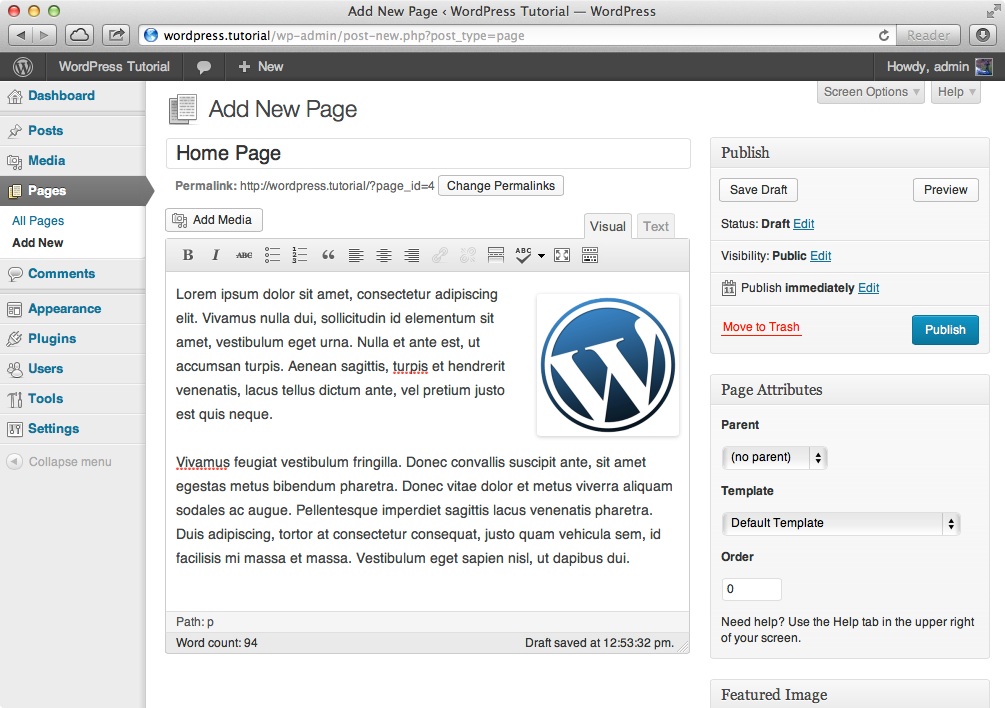
Task: Toggle italic formatting in editor toolbar
Action: coord(215,255)
